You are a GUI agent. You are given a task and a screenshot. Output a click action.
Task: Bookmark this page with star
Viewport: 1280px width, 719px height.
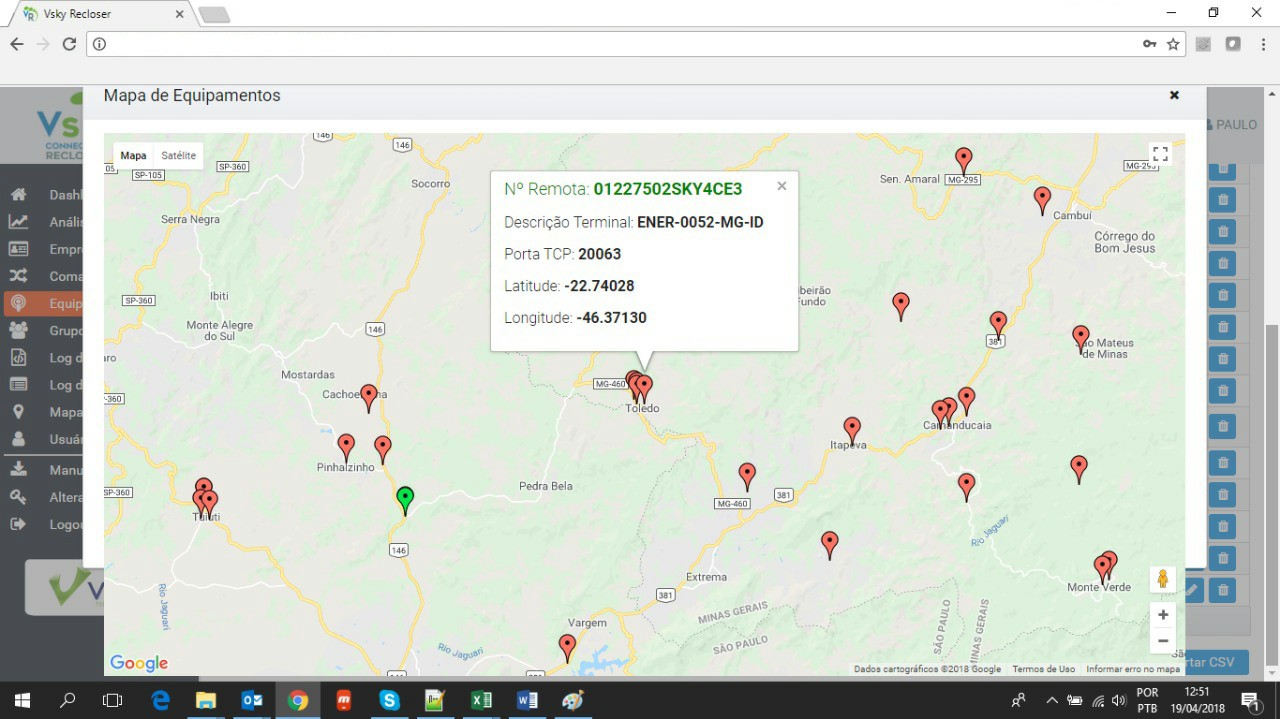[1173, 44]
